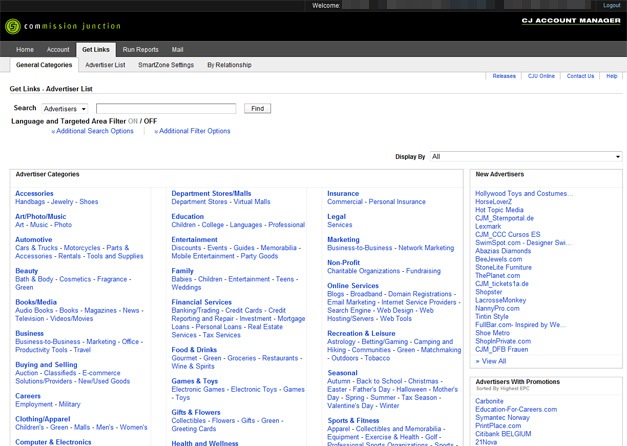Image resolution: width=627 pixels, height=446 pixels.
Task: Open the Art/Photo/Music category
Action: point(40,216)
